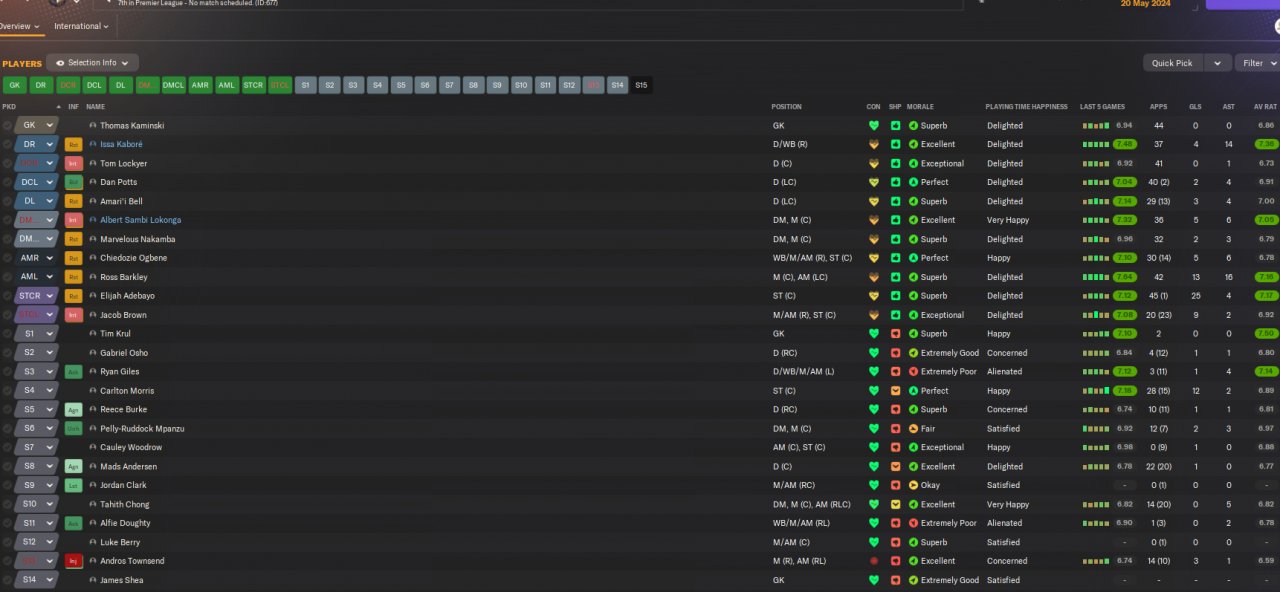Viewport: 1280px width, 592px height.
Task: Sort the table by the NAME column
Action: click(95, 107)
